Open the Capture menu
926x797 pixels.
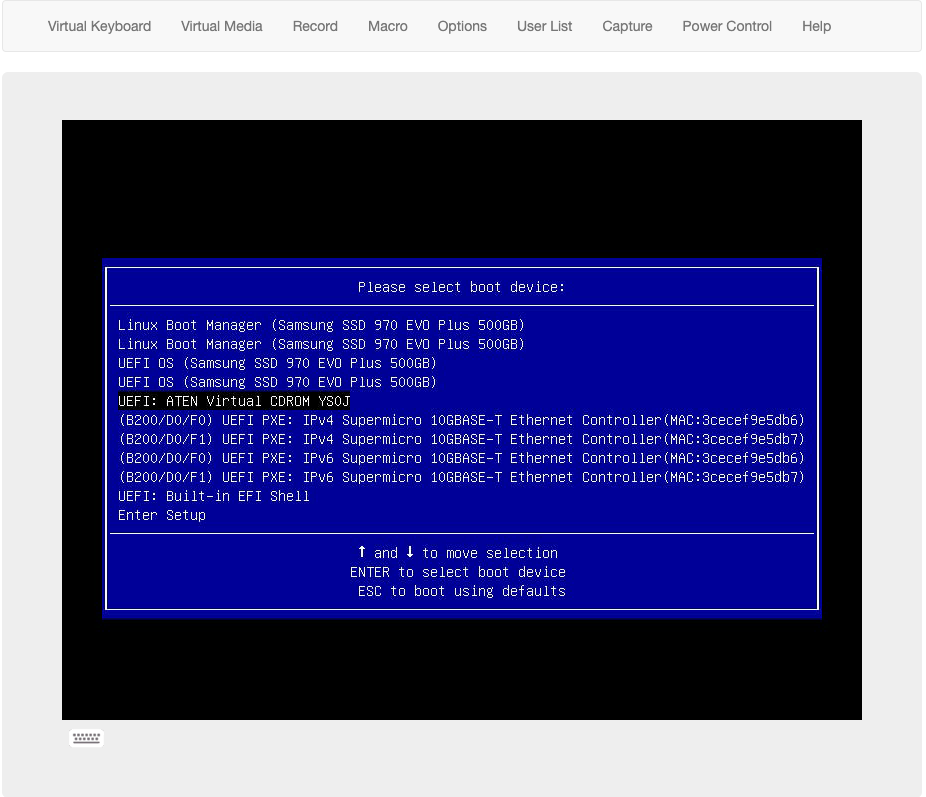(627, 27)
